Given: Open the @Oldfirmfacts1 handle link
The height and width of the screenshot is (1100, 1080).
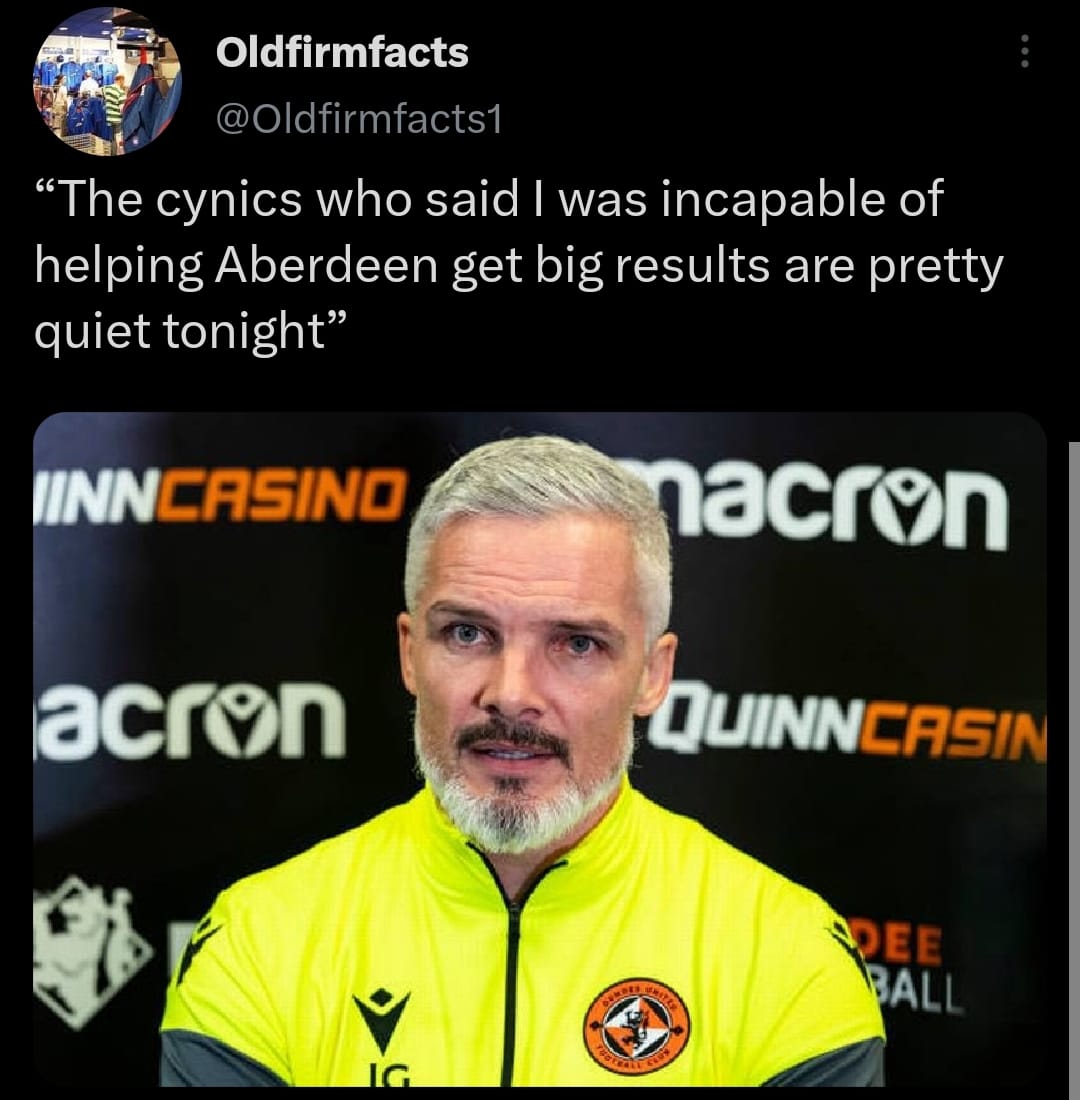Looking at the screenshot, I should [359, 119].
